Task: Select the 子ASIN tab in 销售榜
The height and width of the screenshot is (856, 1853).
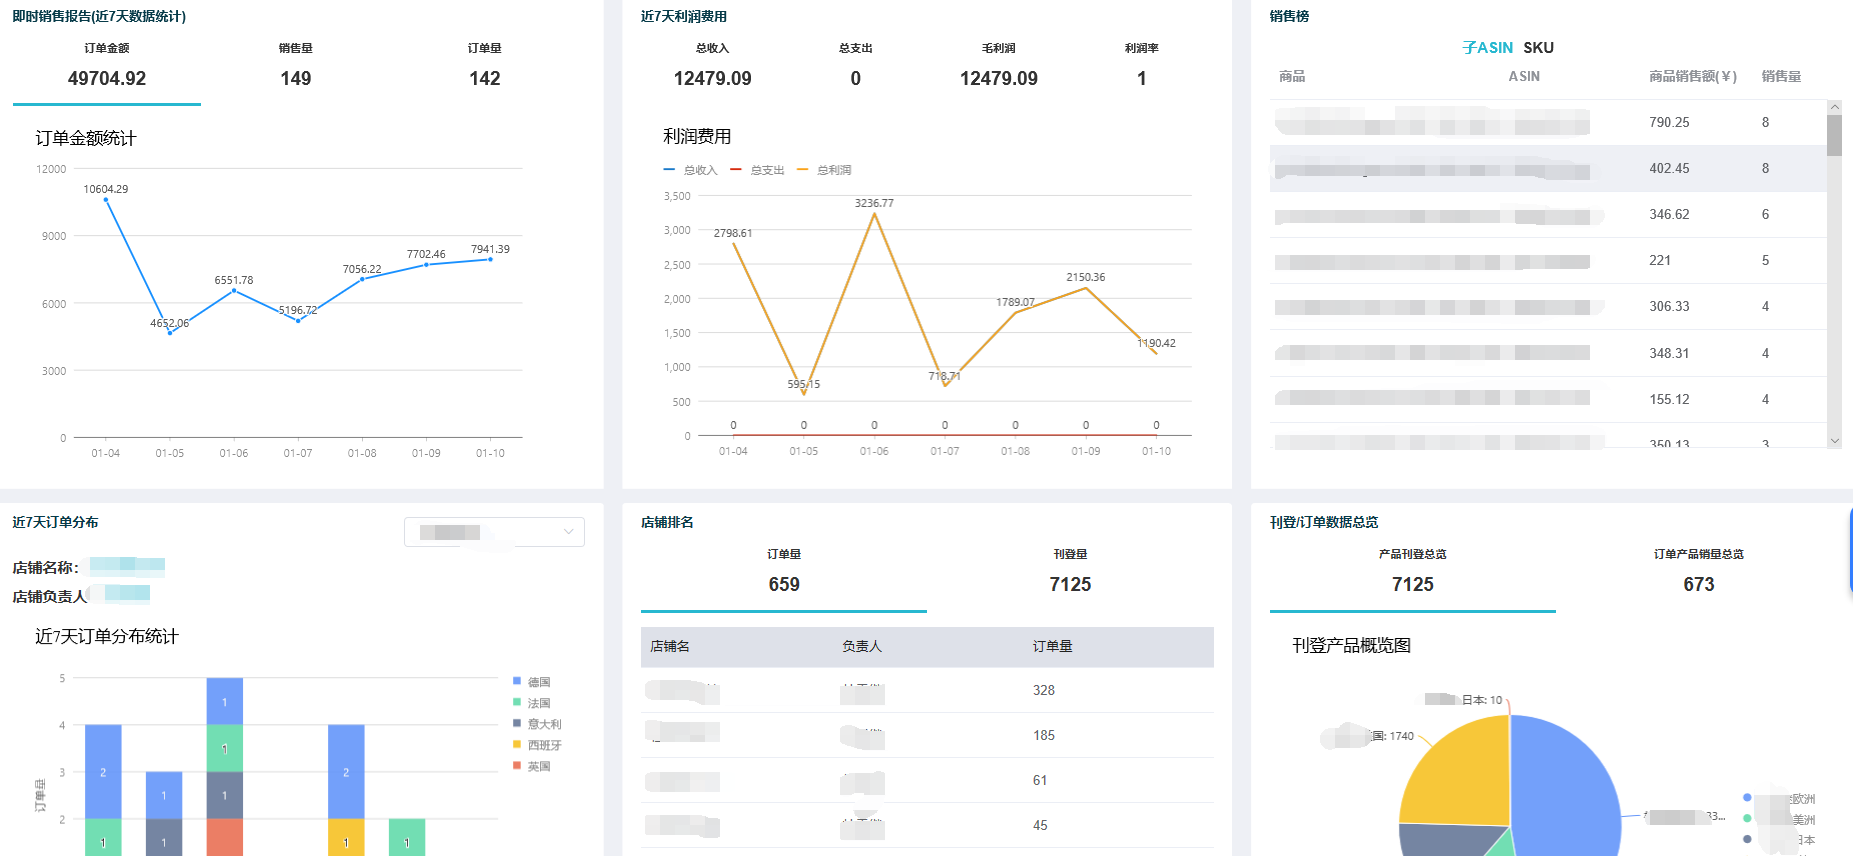Action: coord(1487,48)
